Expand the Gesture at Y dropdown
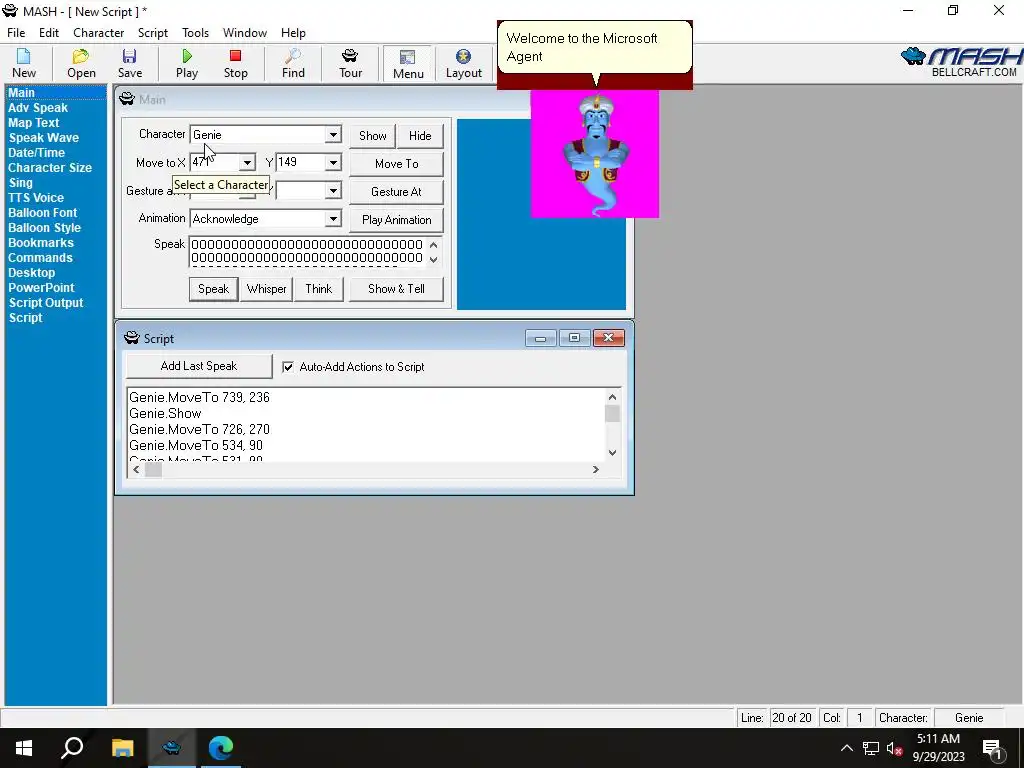This screenshot has width=1024, height=768. [333, 190]
